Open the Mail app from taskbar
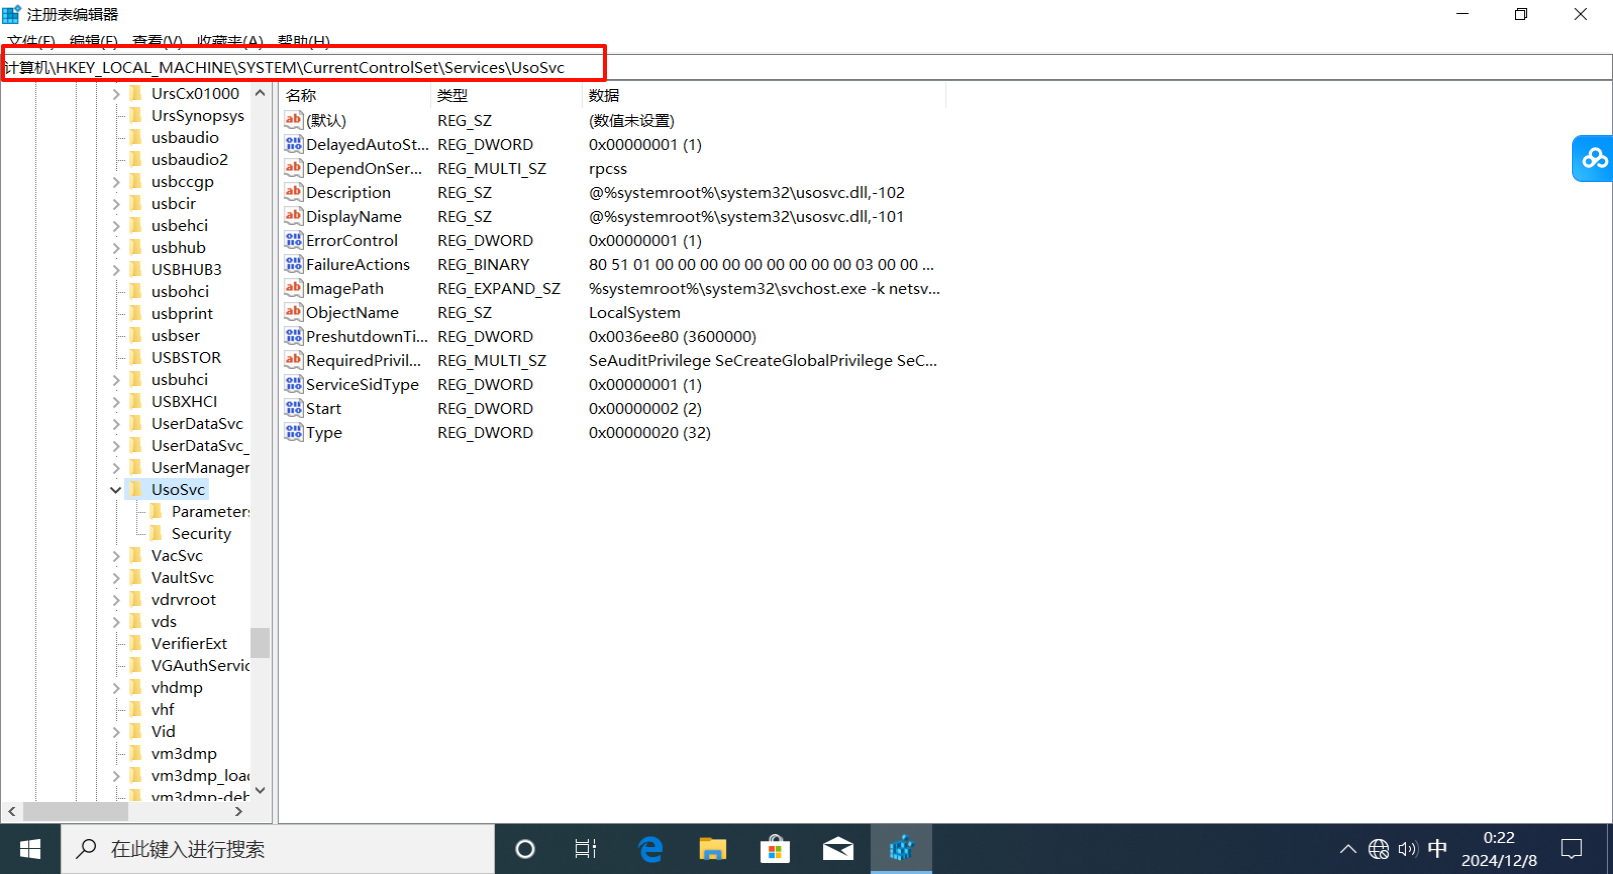This screenshot has height=874, width=1613. coord(838,849)
